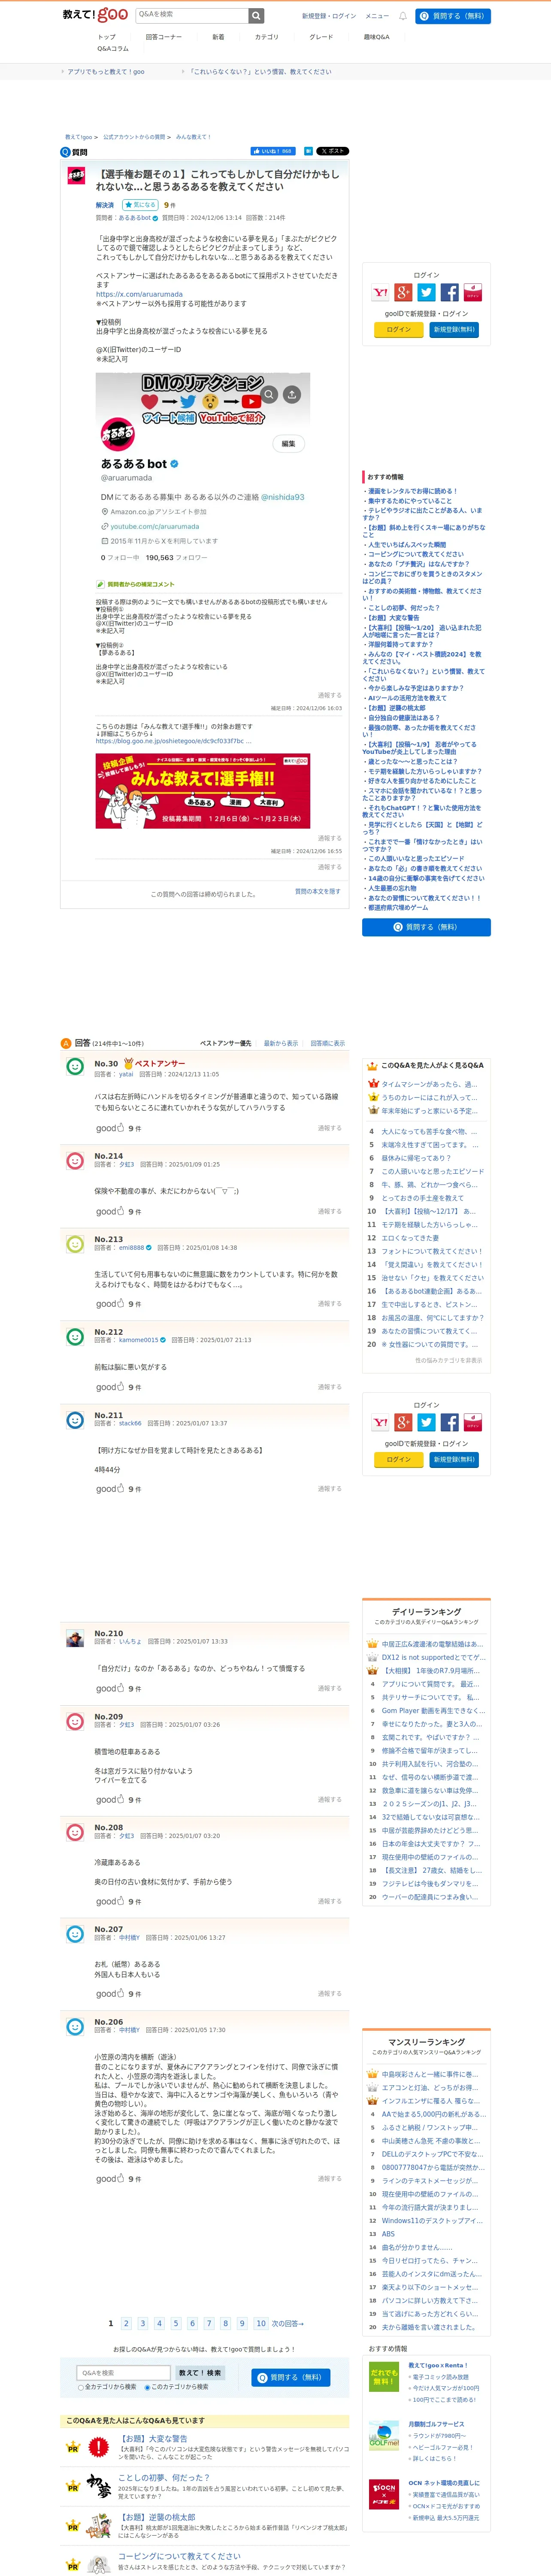Click the avatar of answer No.213
Image resolution: width=551 pixels, height=2576 pixels.
75,1244
